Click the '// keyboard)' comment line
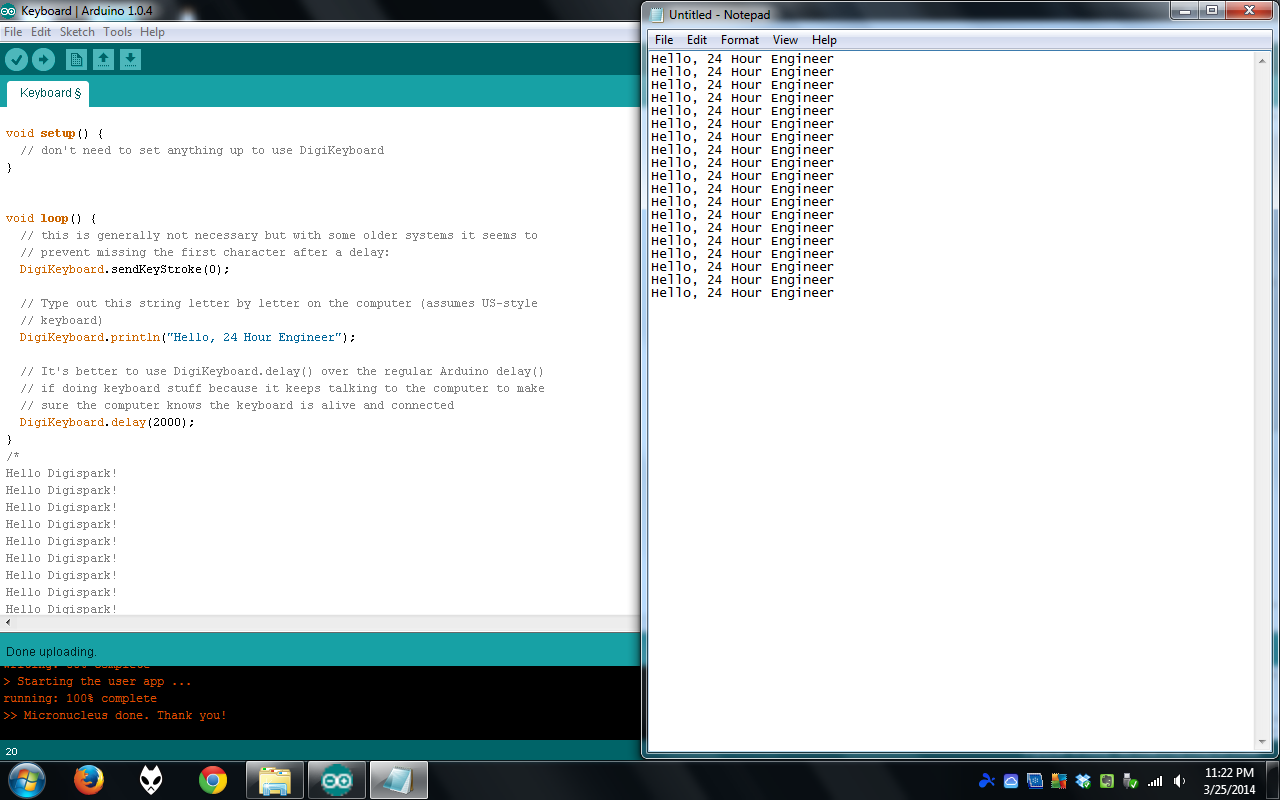 [x=61, y=320]
